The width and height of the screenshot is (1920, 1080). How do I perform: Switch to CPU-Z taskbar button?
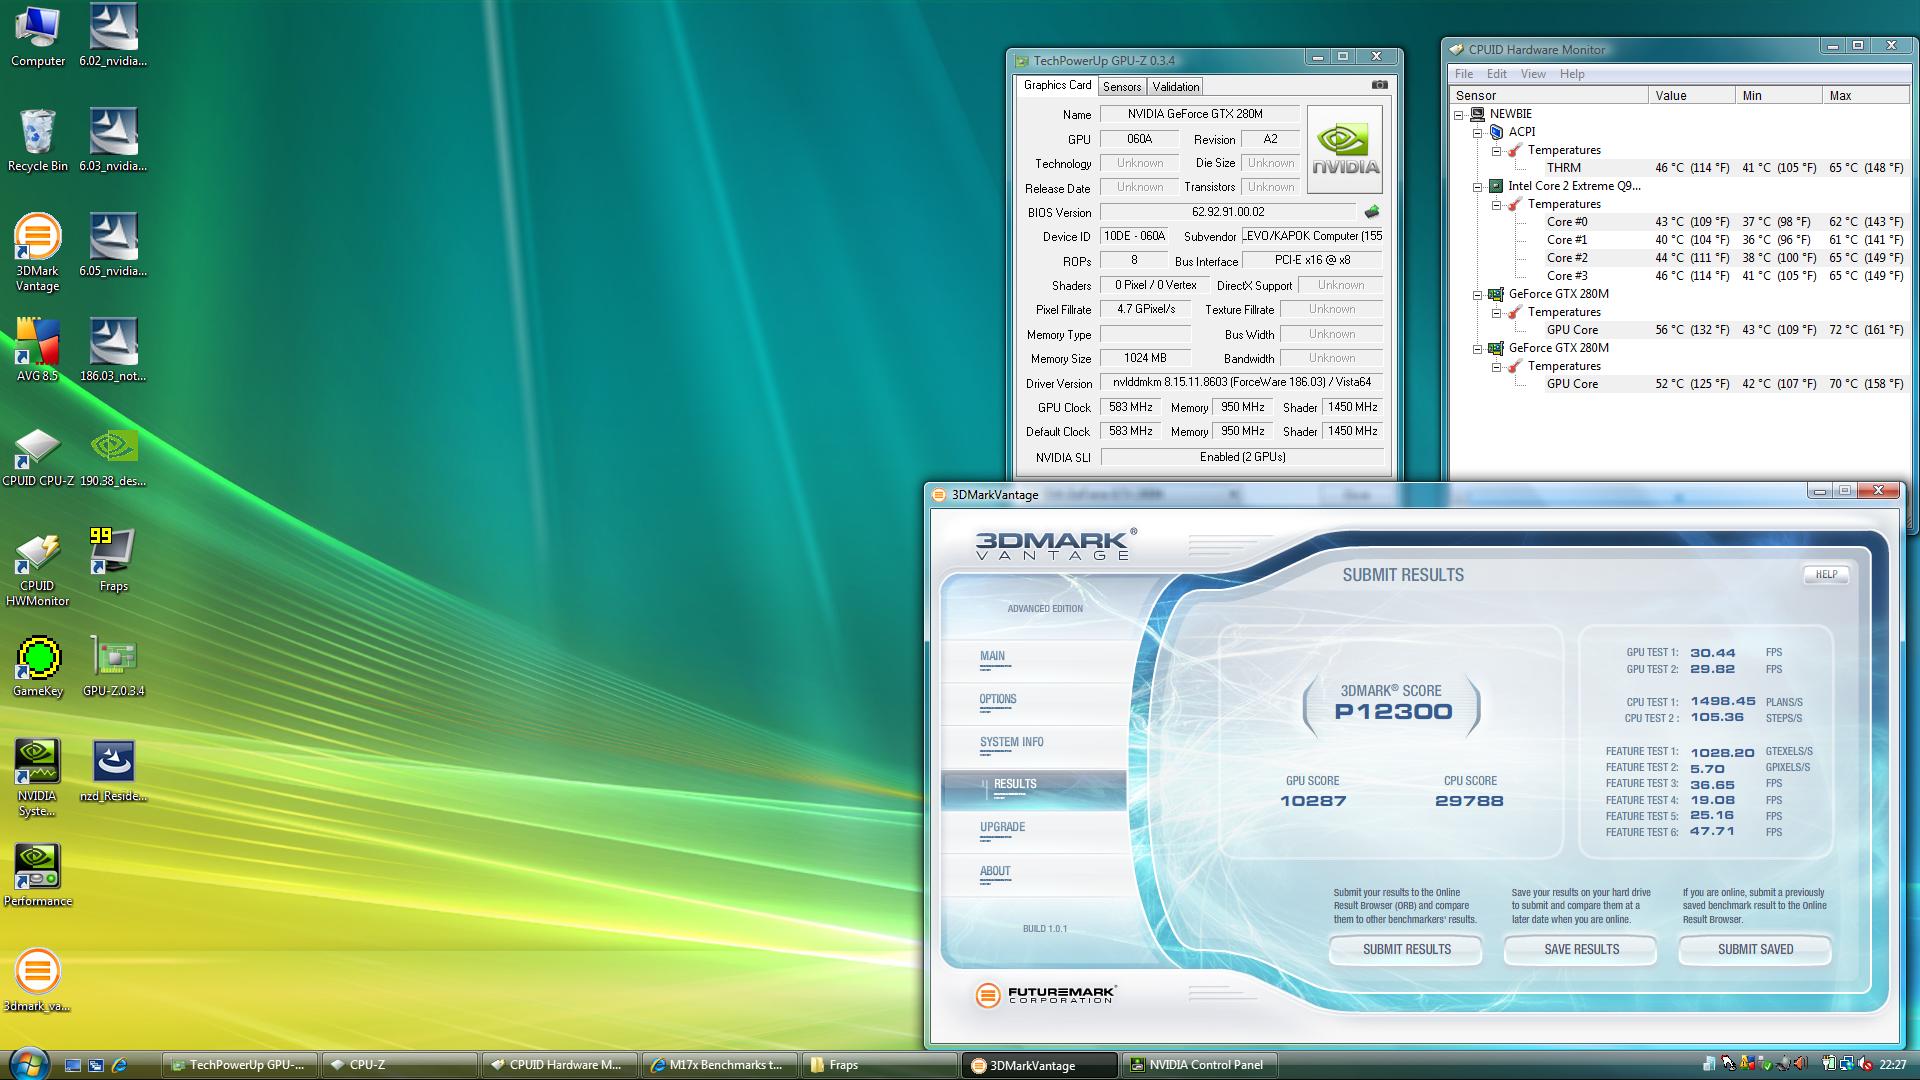(399, 1065)
